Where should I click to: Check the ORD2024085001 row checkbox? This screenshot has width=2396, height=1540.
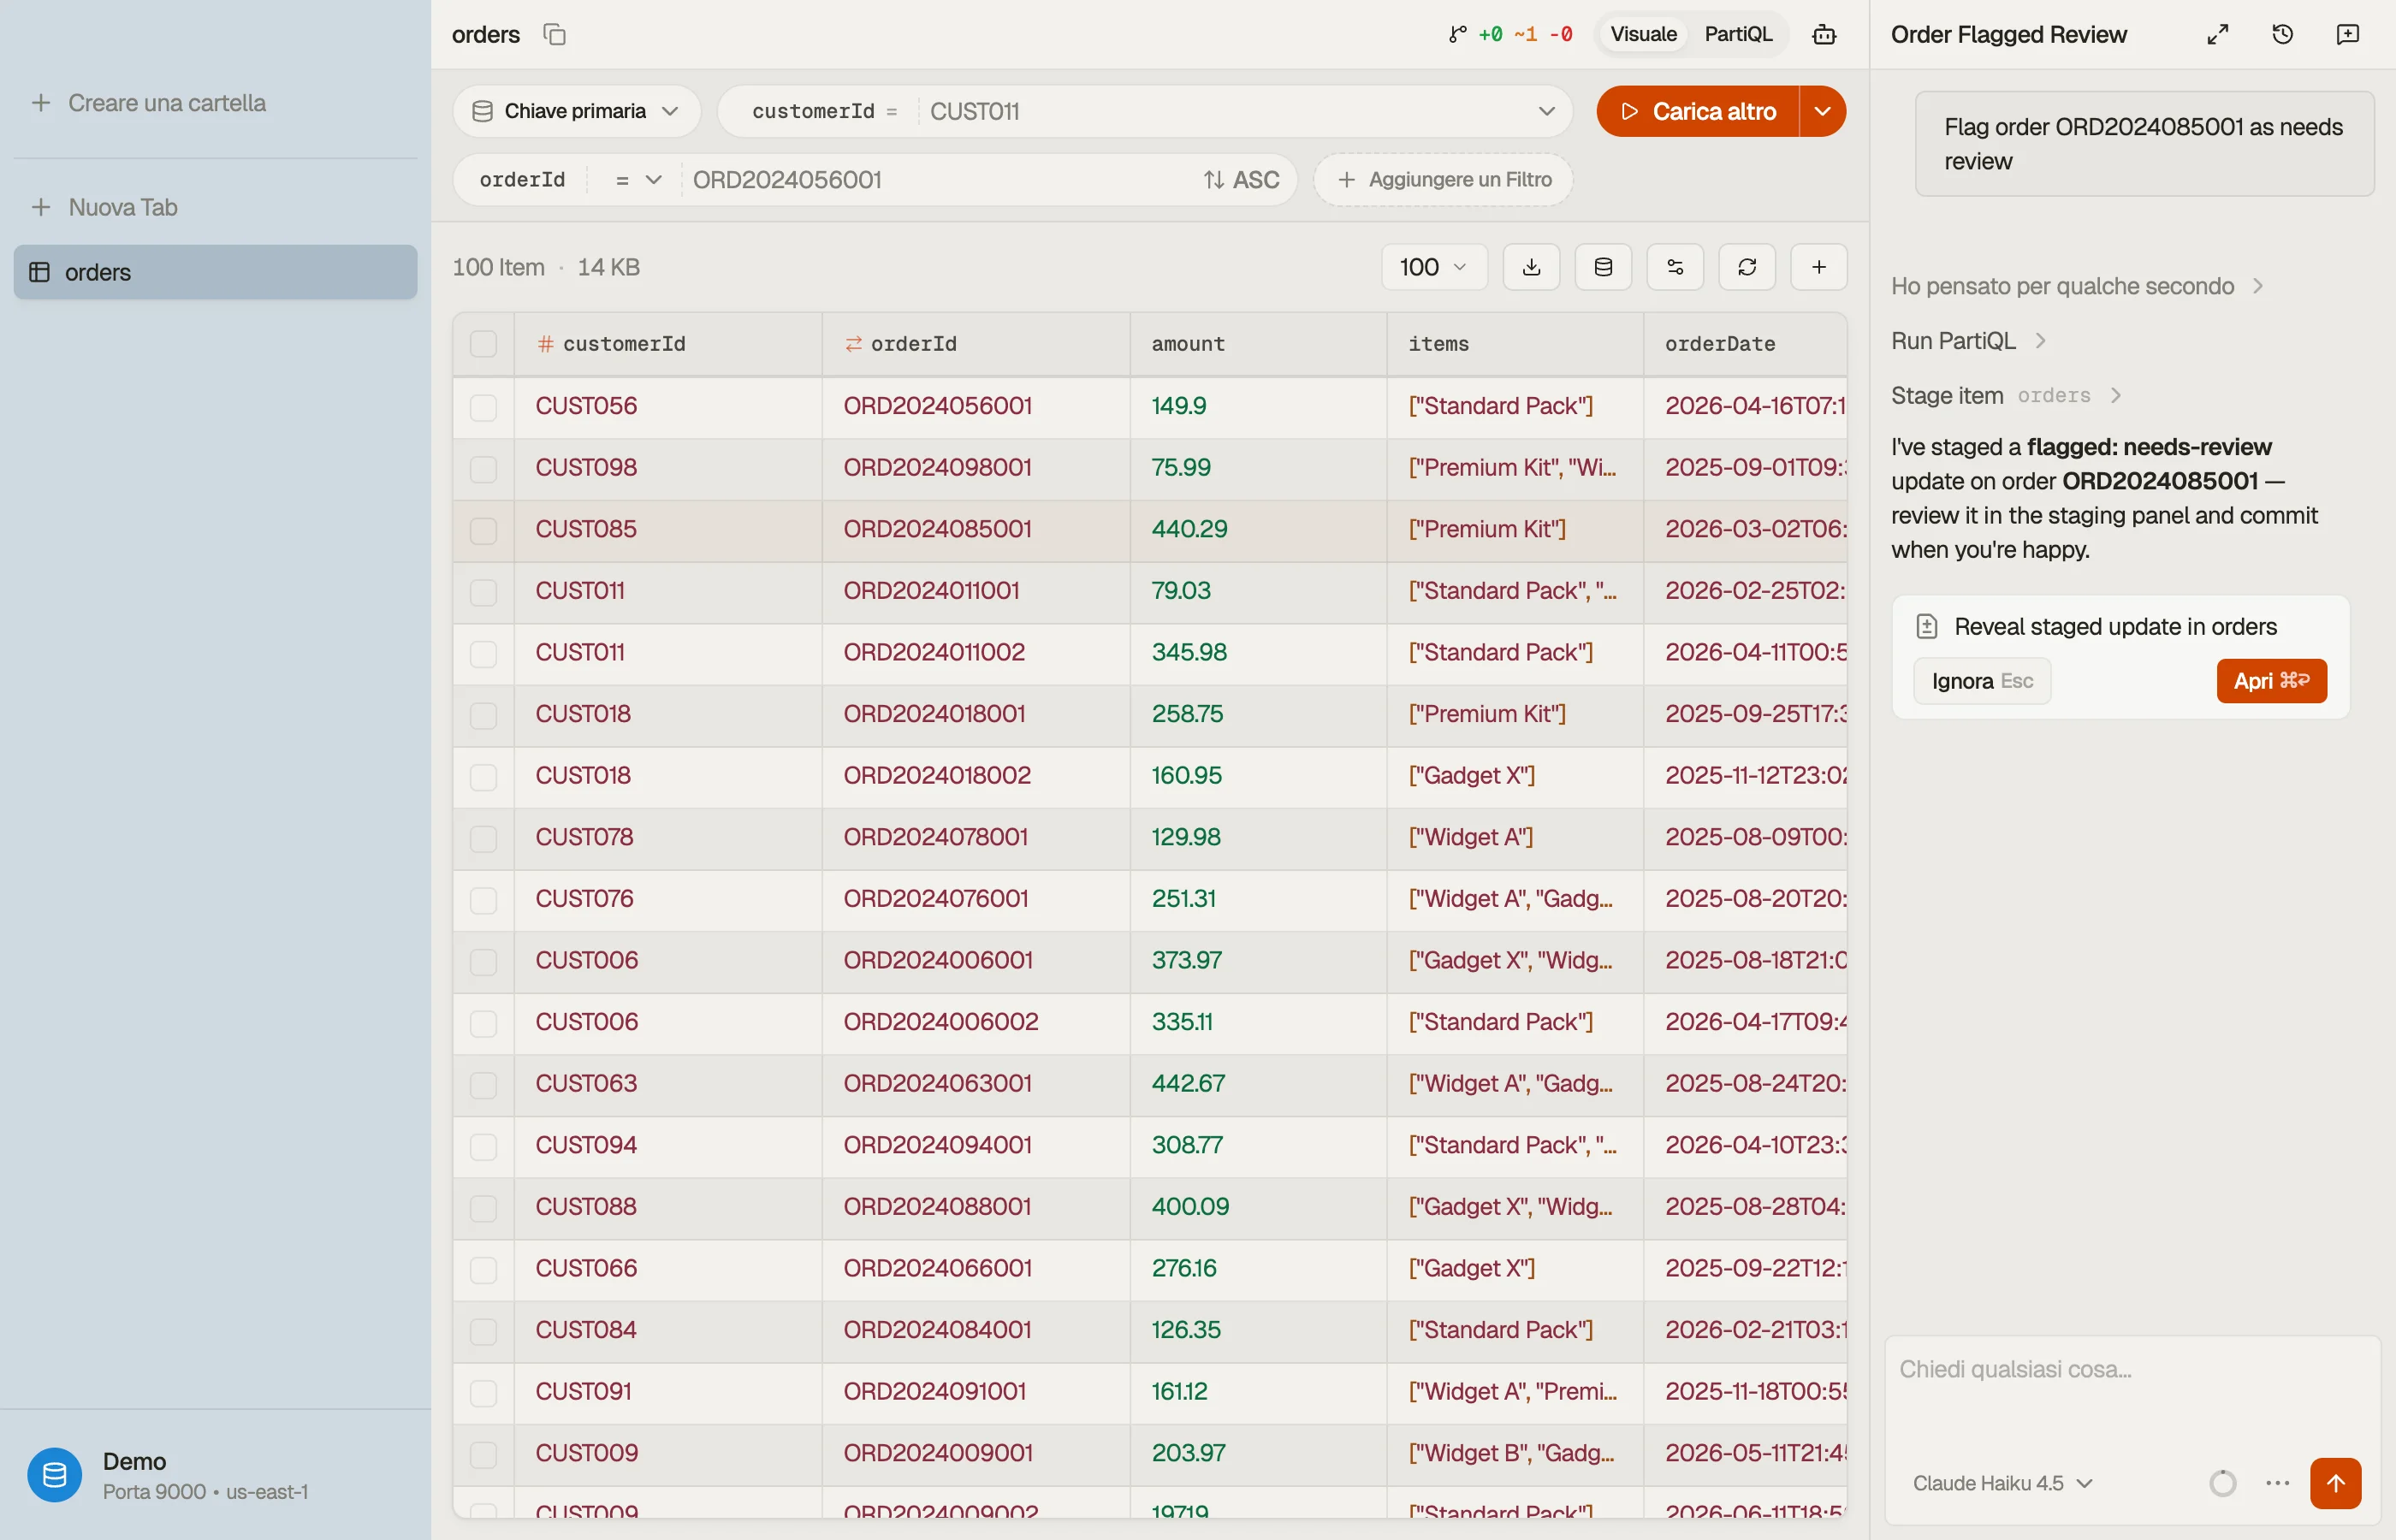click(x=483, y=530)
